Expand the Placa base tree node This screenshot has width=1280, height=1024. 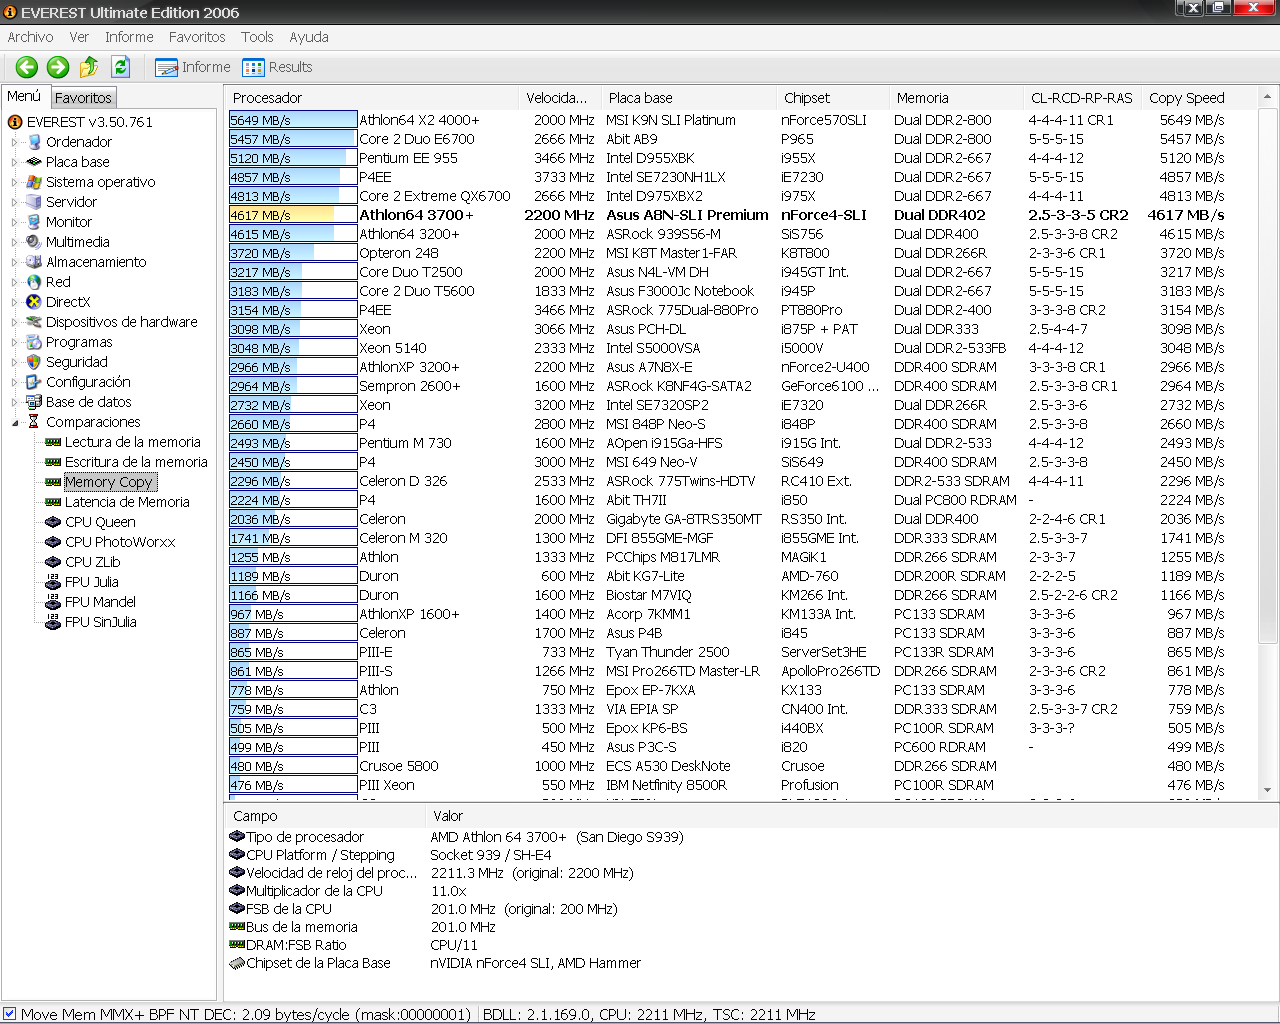pos(15,162)
